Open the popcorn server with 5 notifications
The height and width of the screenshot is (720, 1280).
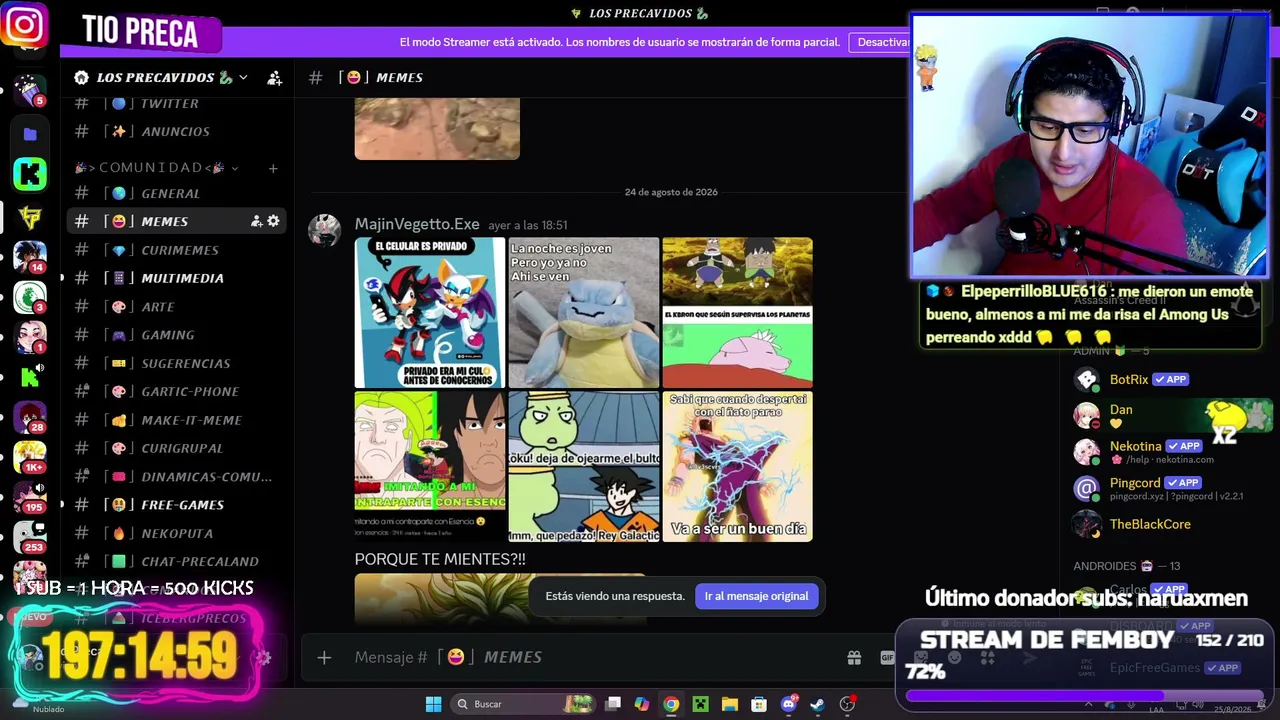point(30,90)
